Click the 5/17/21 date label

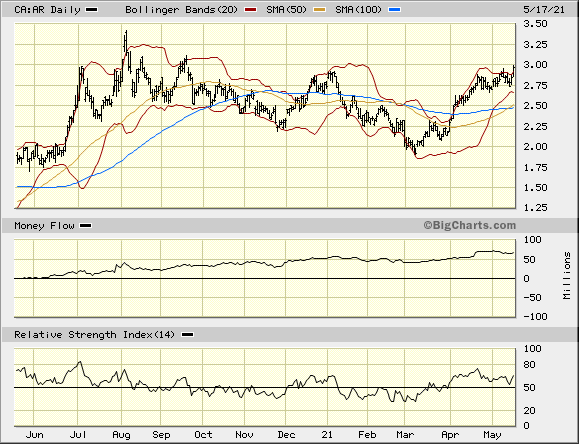pos(544,10)
